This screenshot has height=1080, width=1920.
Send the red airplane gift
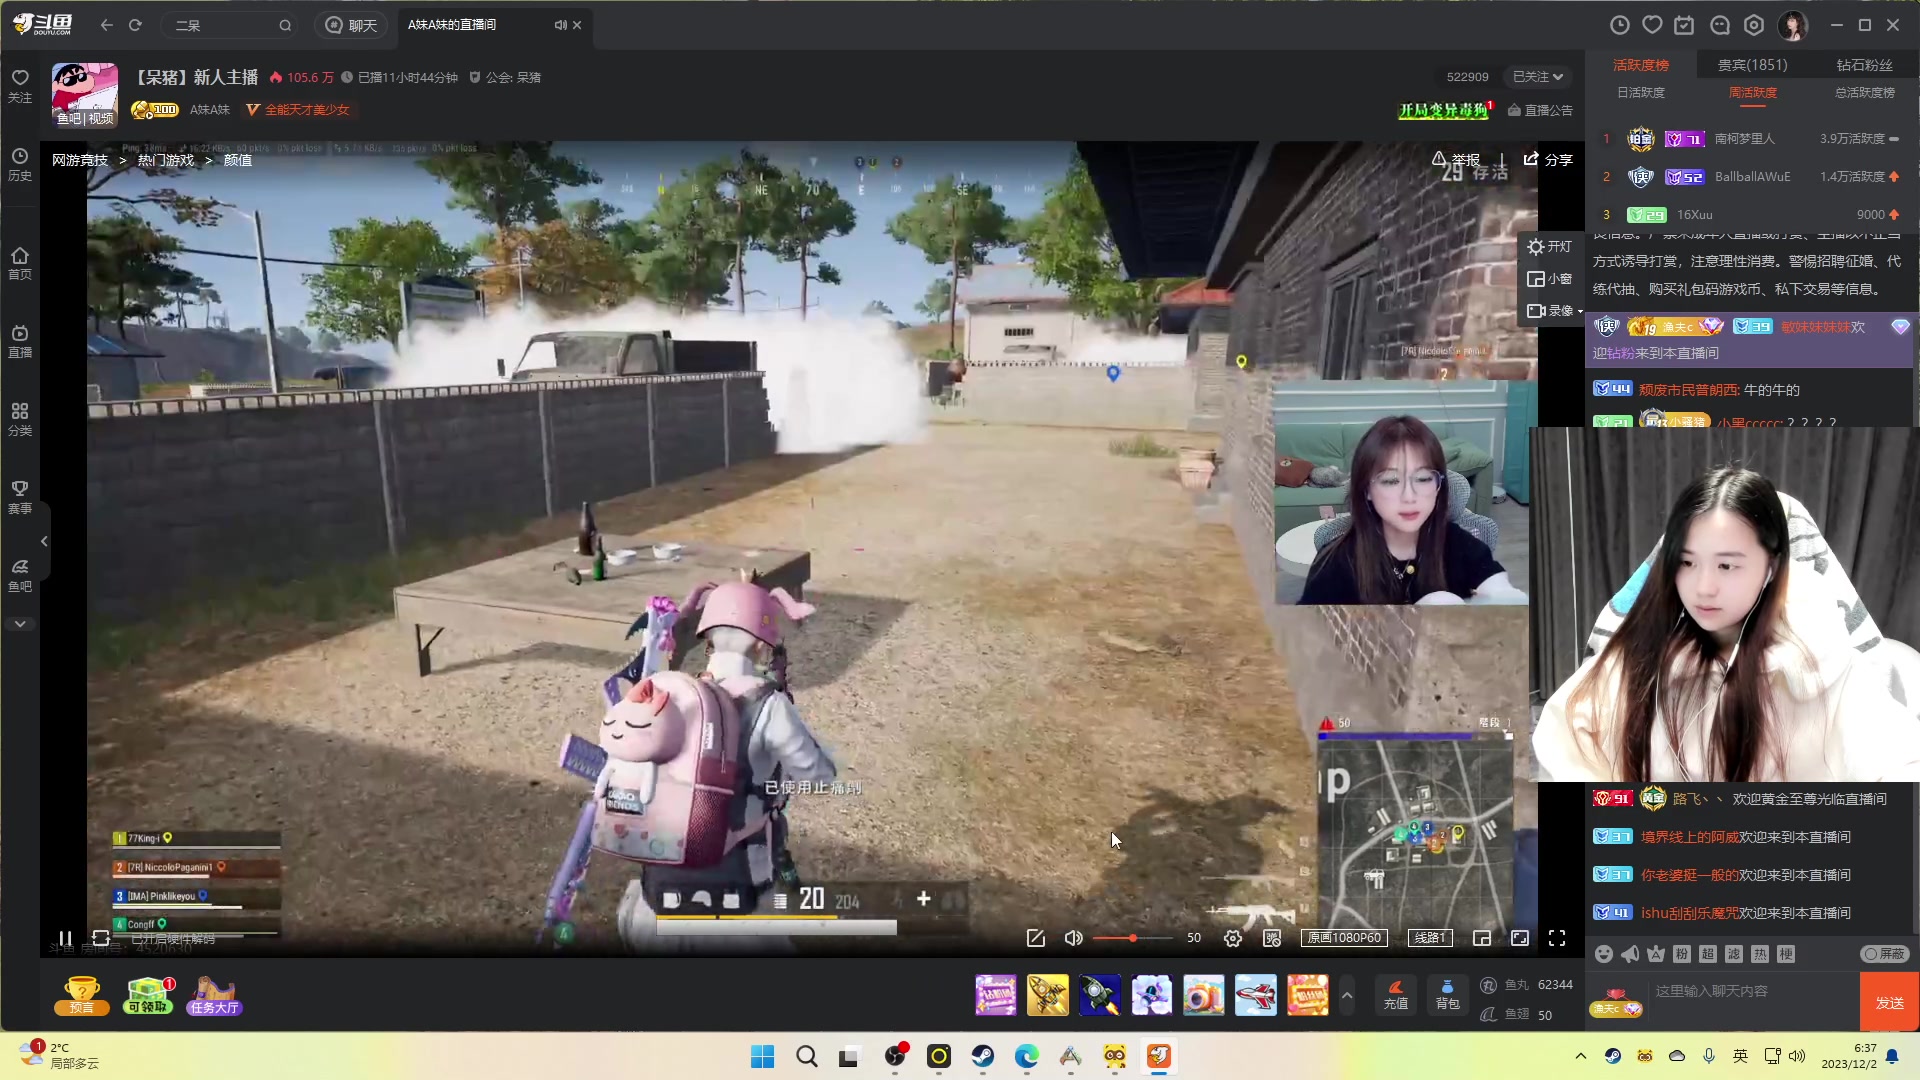tap(1255, 996)
